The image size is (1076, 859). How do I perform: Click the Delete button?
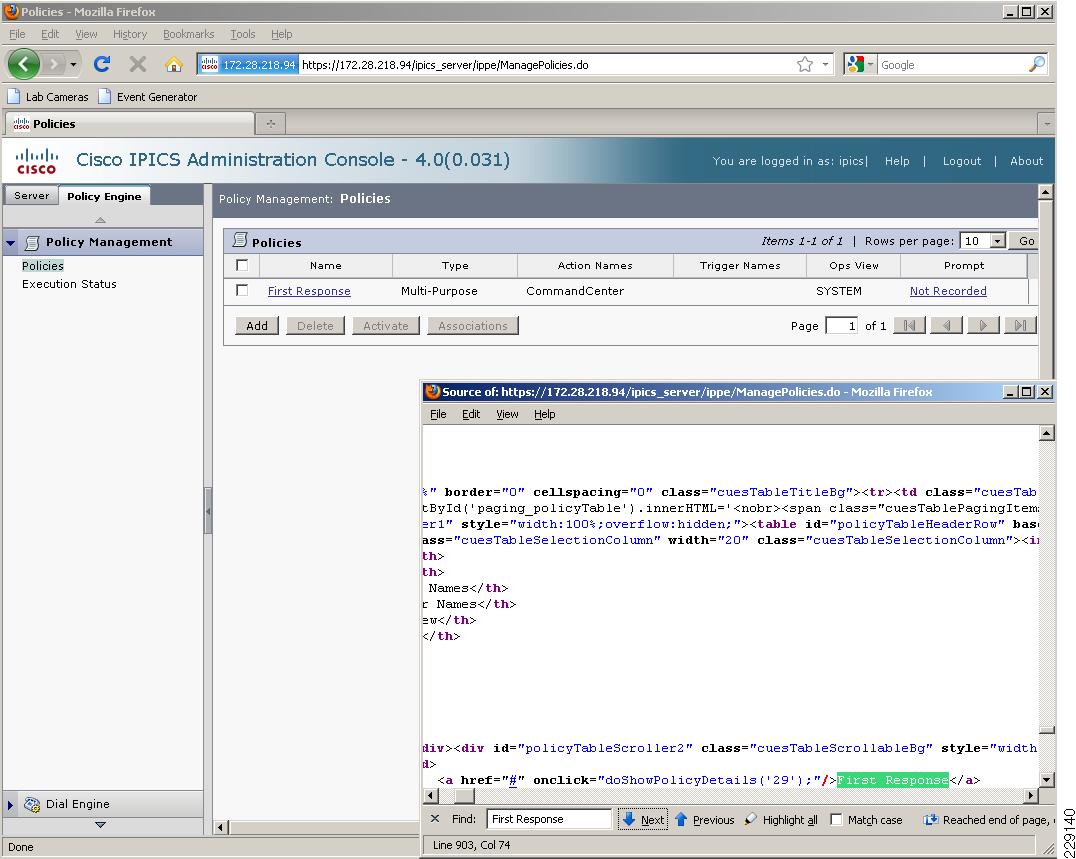[315, 325]
